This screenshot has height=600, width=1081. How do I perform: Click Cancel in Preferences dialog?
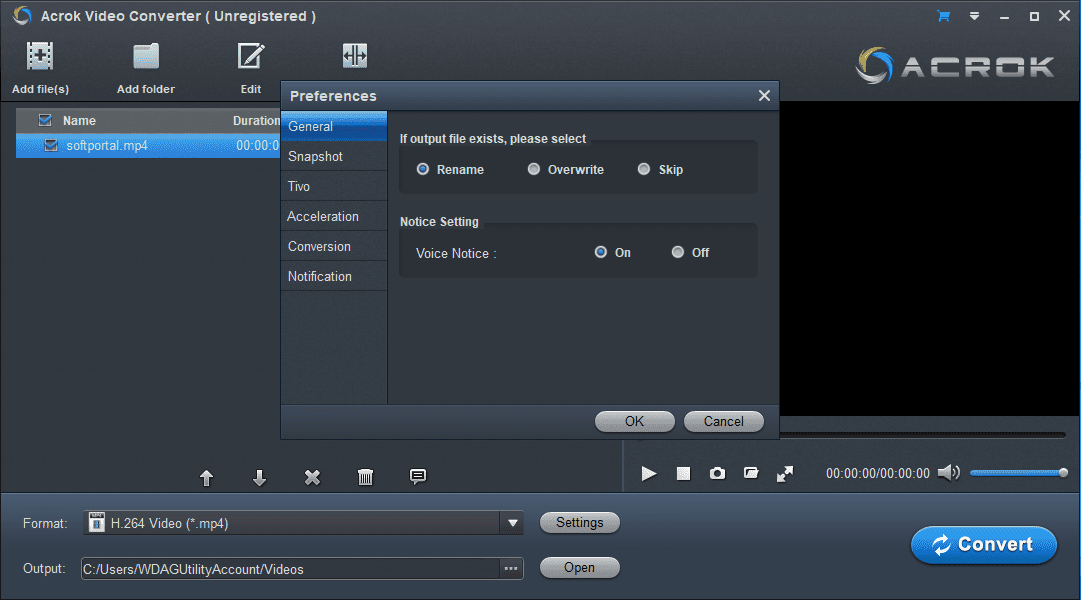723,421
